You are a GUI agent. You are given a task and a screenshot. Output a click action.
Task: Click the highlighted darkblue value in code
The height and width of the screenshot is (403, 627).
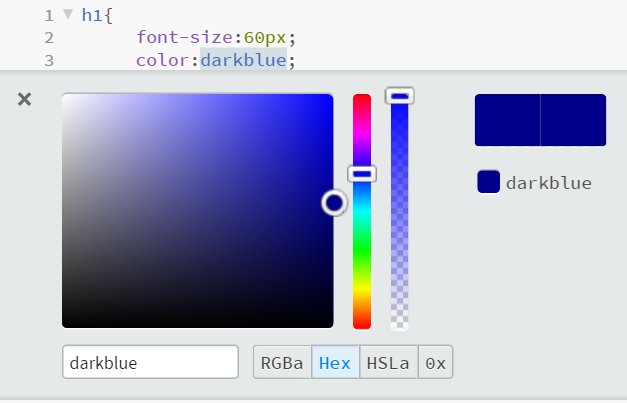pos(244,60)
